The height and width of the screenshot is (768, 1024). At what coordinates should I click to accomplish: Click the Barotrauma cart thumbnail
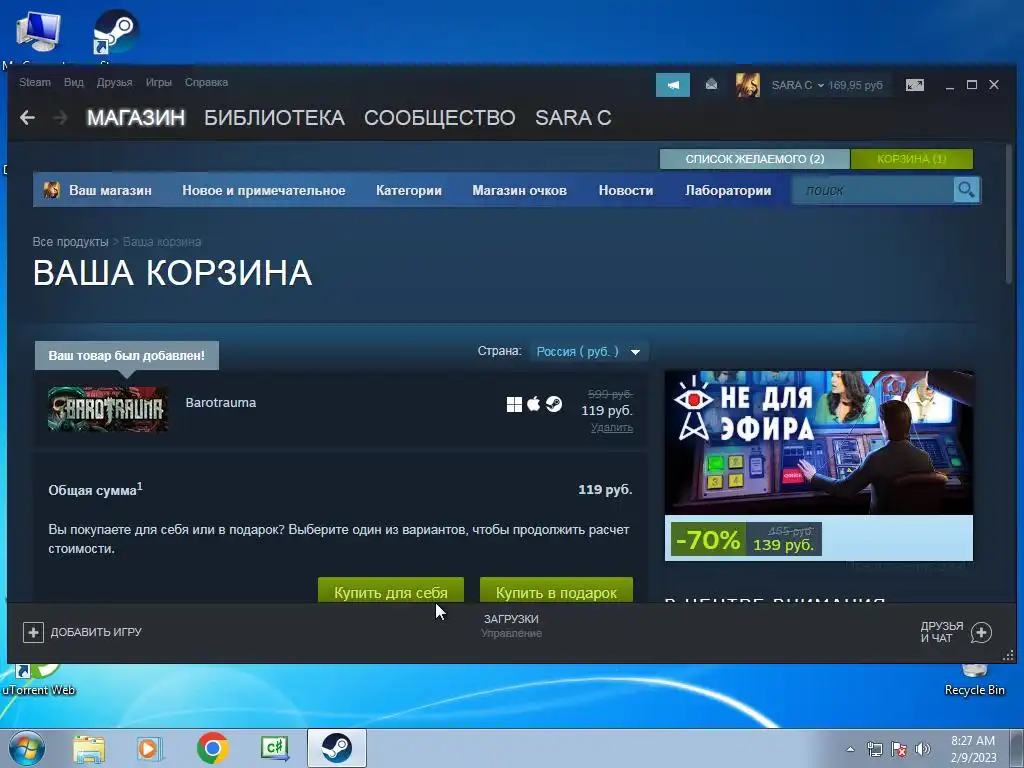[x=108, y=409]
